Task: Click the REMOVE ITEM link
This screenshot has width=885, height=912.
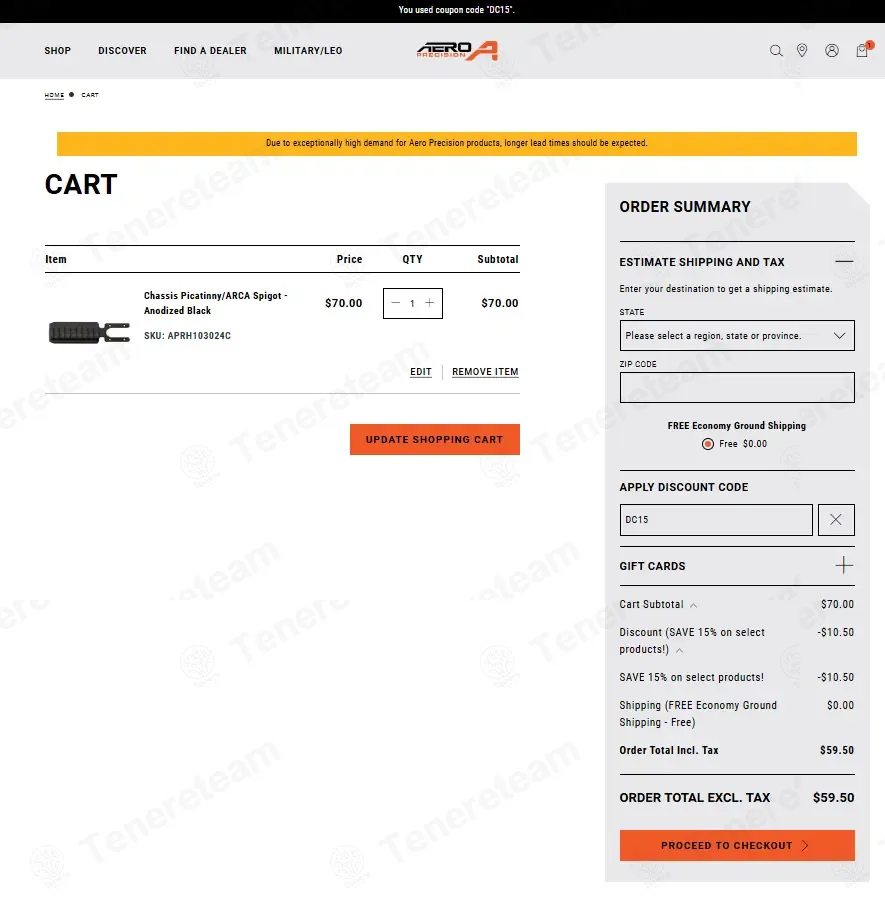Action: [x=485, y=372]
